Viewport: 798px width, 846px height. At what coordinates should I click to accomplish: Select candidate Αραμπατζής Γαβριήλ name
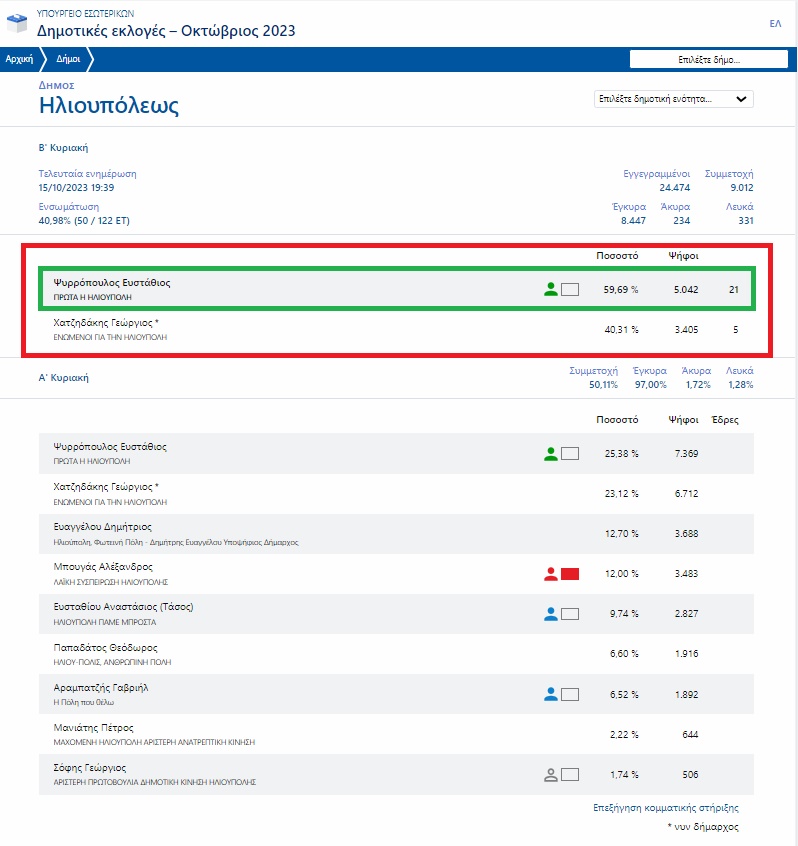(101, 687)
